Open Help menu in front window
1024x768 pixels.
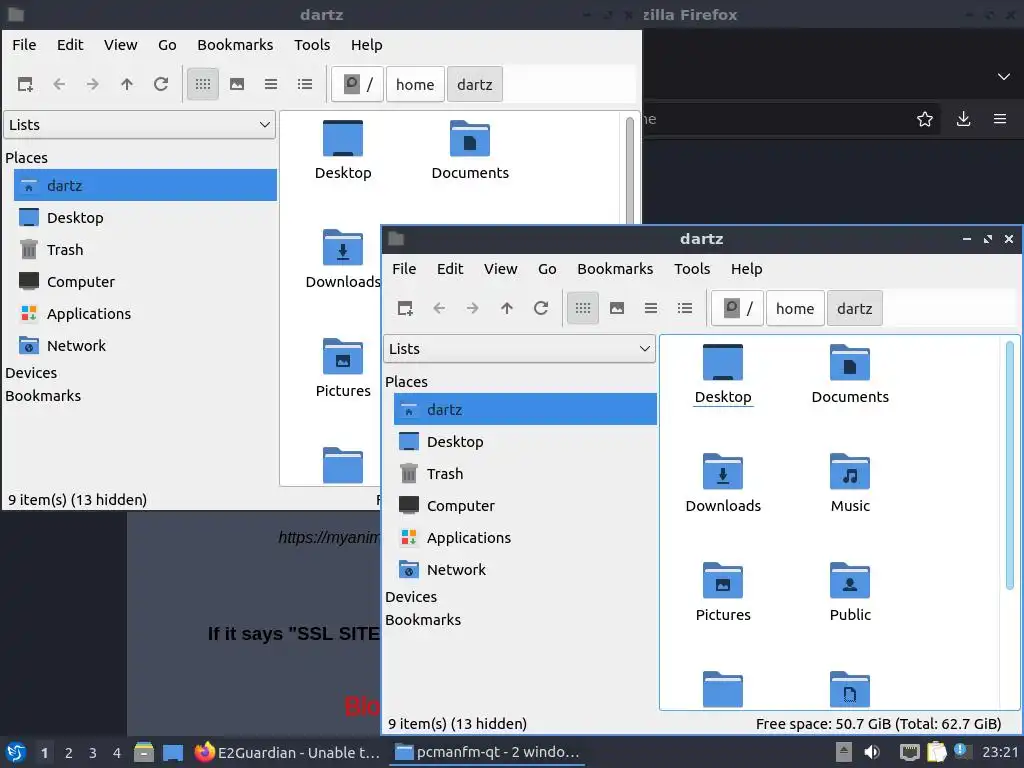746,268
